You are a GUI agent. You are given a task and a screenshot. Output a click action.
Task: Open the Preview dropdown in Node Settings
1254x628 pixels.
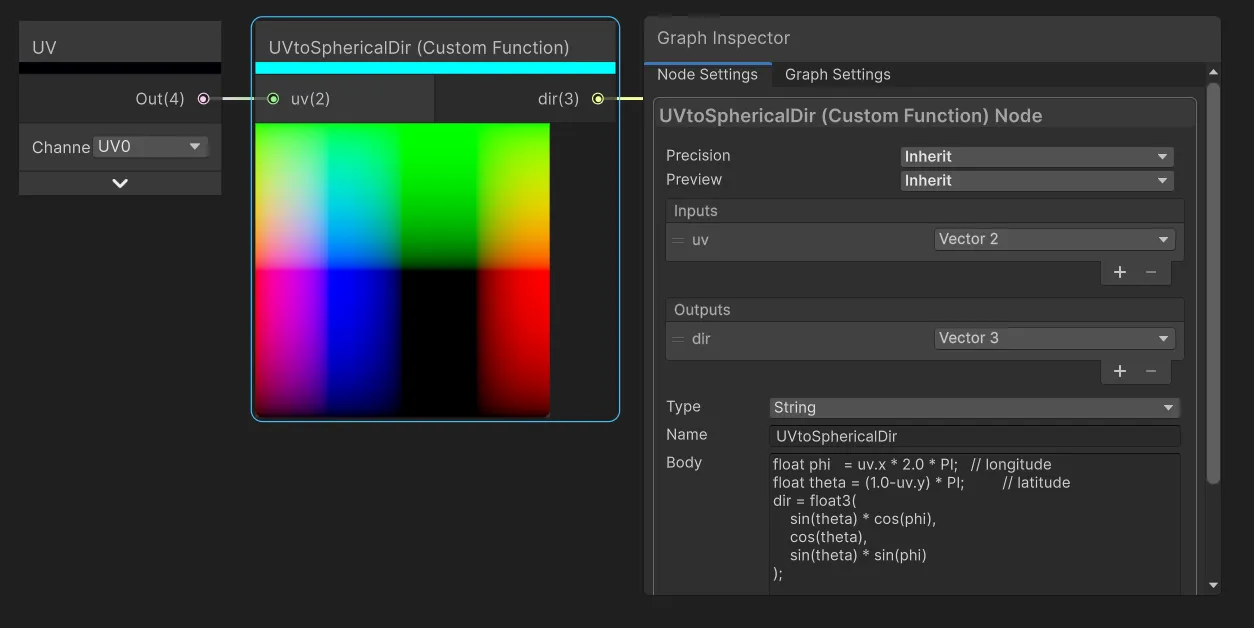1036,180
